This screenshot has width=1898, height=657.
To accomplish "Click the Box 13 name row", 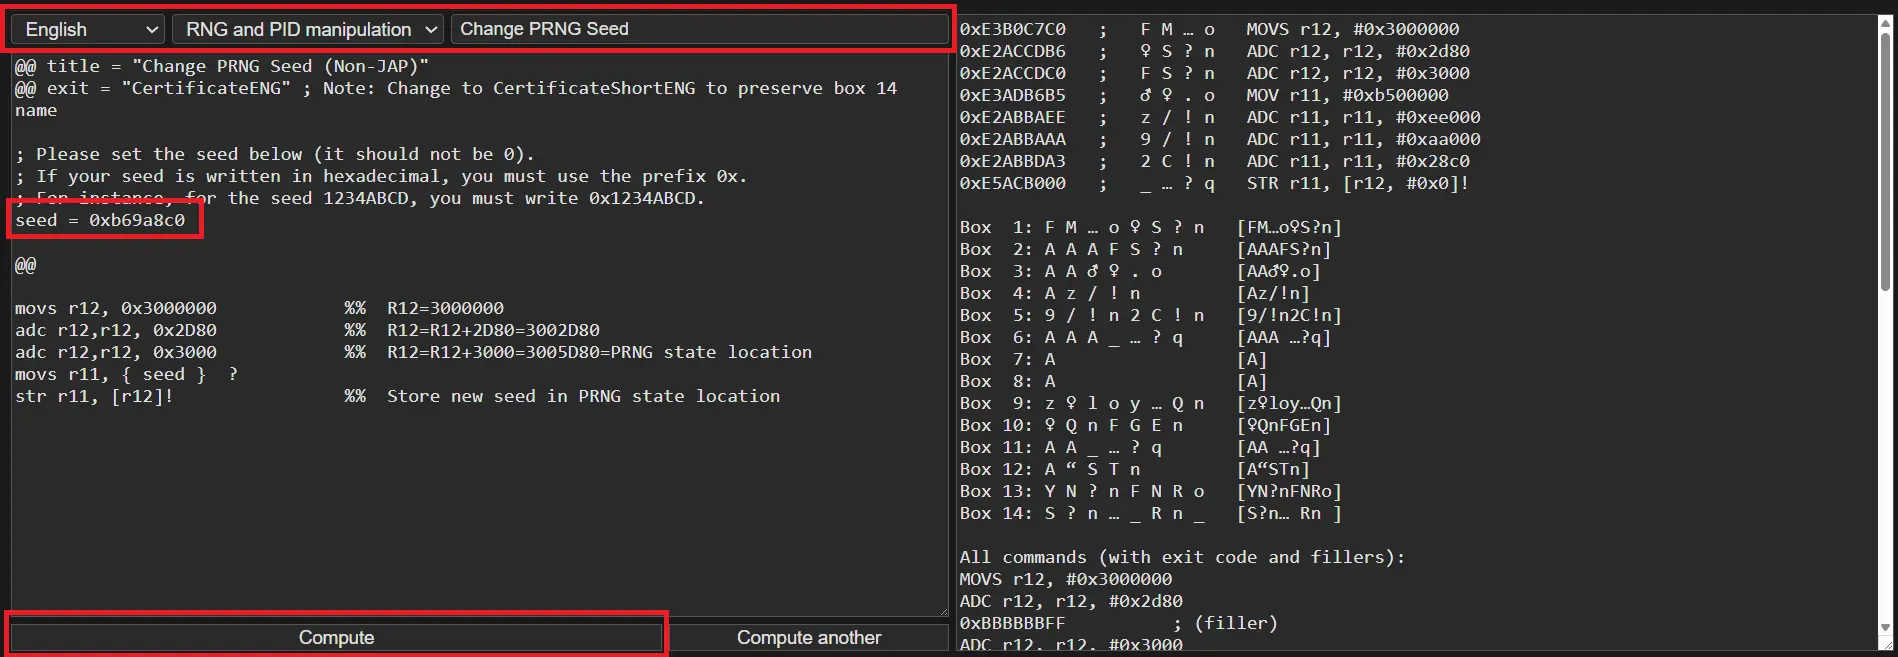I will coord(1151,491).
